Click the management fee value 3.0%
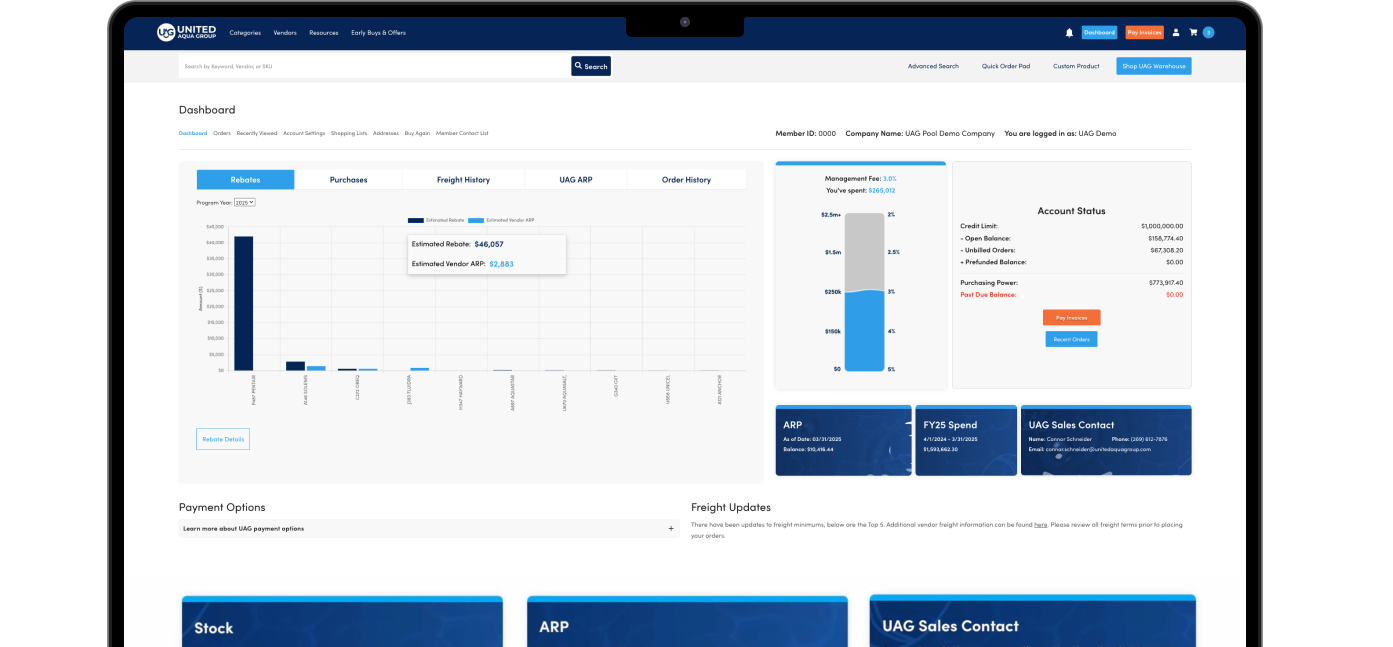 890,178
